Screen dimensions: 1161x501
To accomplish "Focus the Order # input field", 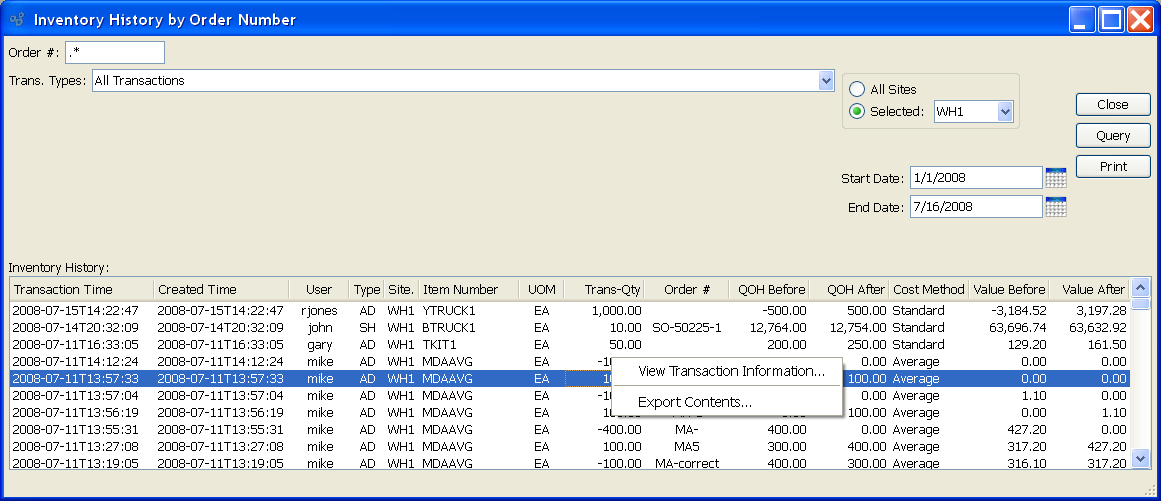I will [x=115, y=53].
